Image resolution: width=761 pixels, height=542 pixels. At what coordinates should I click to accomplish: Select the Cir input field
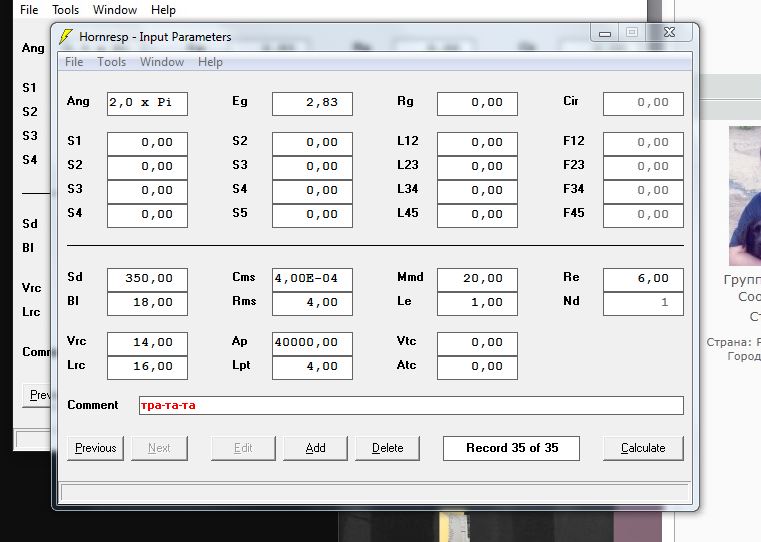coord(644,103)
